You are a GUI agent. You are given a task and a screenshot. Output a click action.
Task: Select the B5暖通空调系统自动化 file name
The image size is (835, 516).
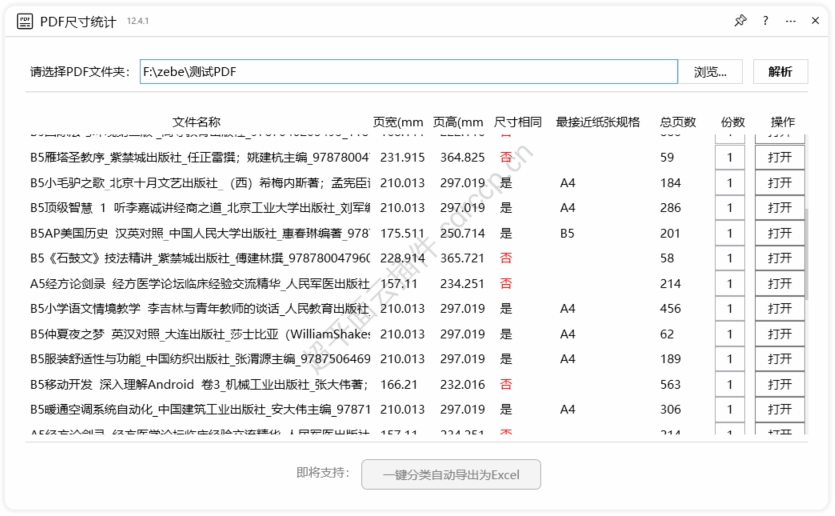[200, 409]
